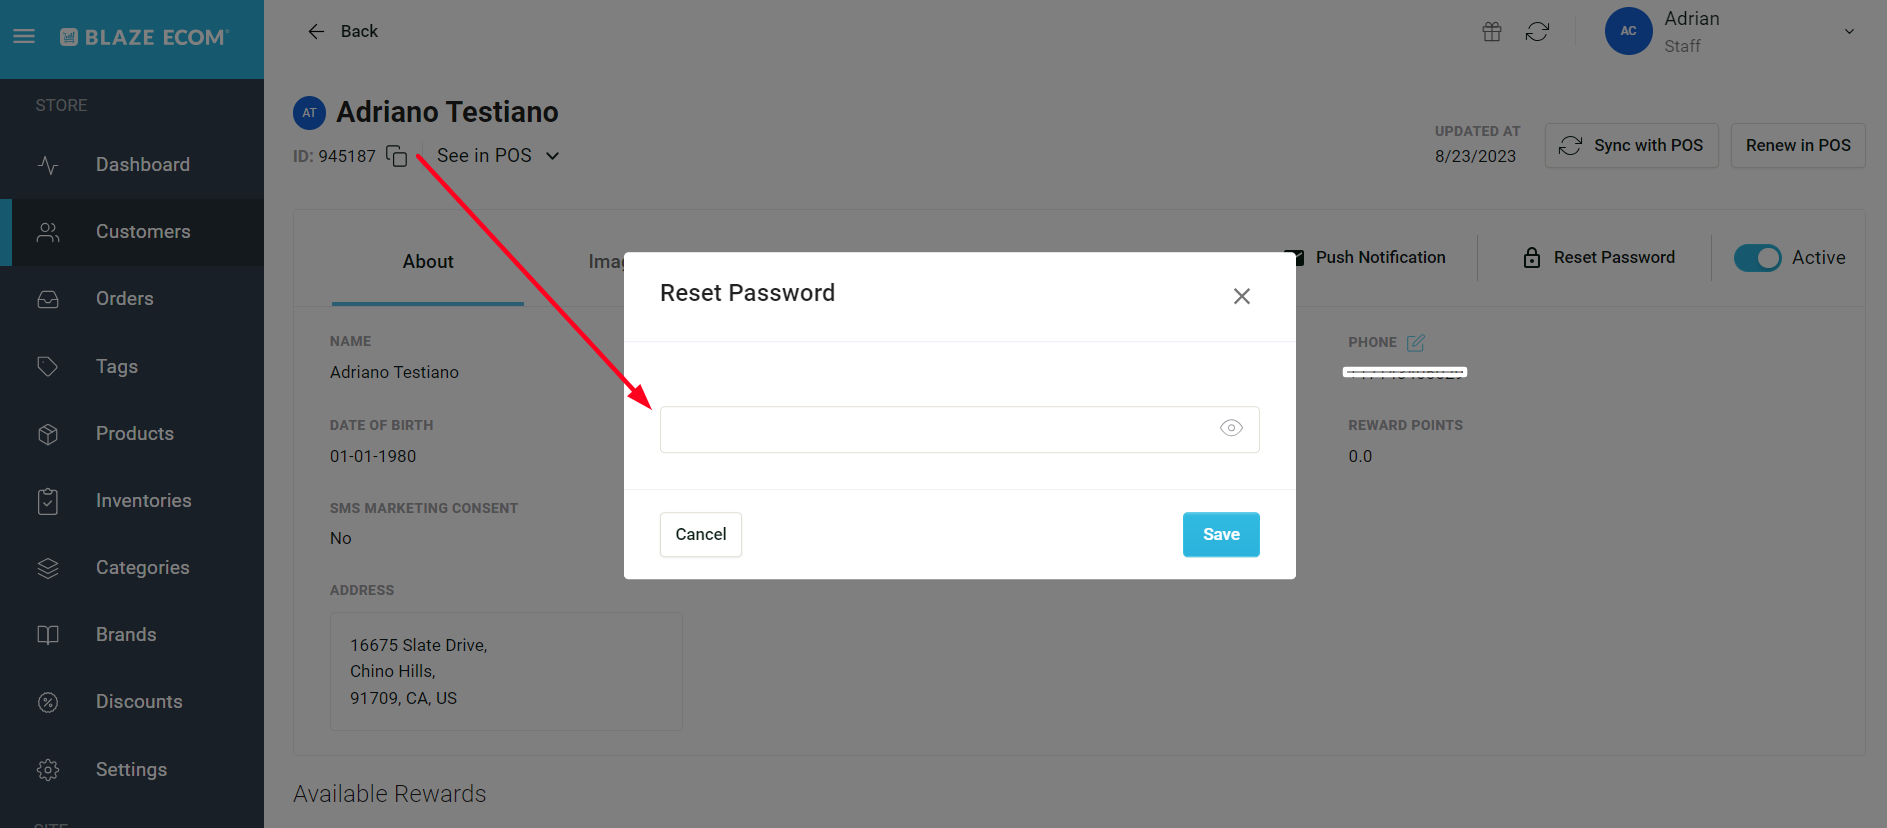This screenshot has width=1887, height=828.
Task: Toggle the customer's Active status switch
Action: click(1757, 257)
